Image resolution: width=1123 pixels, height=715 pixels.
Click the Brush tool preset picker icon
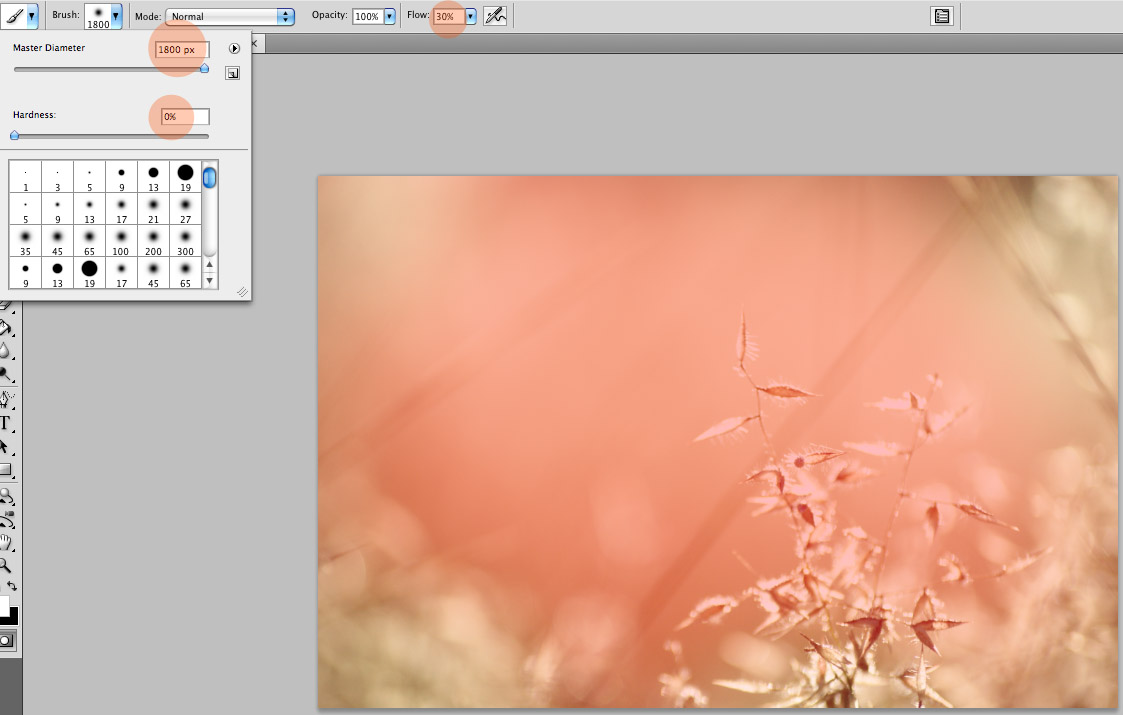point(14,15)
